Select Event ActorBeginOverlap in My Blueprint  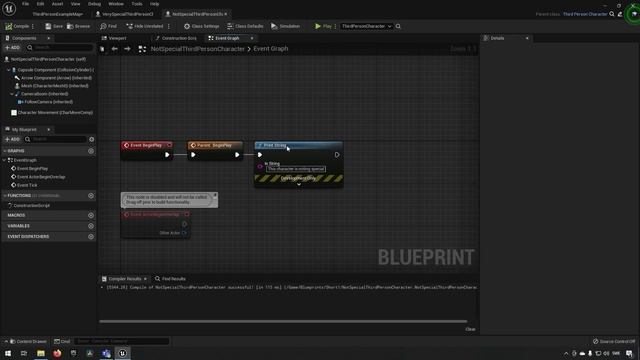click(38, 177)
